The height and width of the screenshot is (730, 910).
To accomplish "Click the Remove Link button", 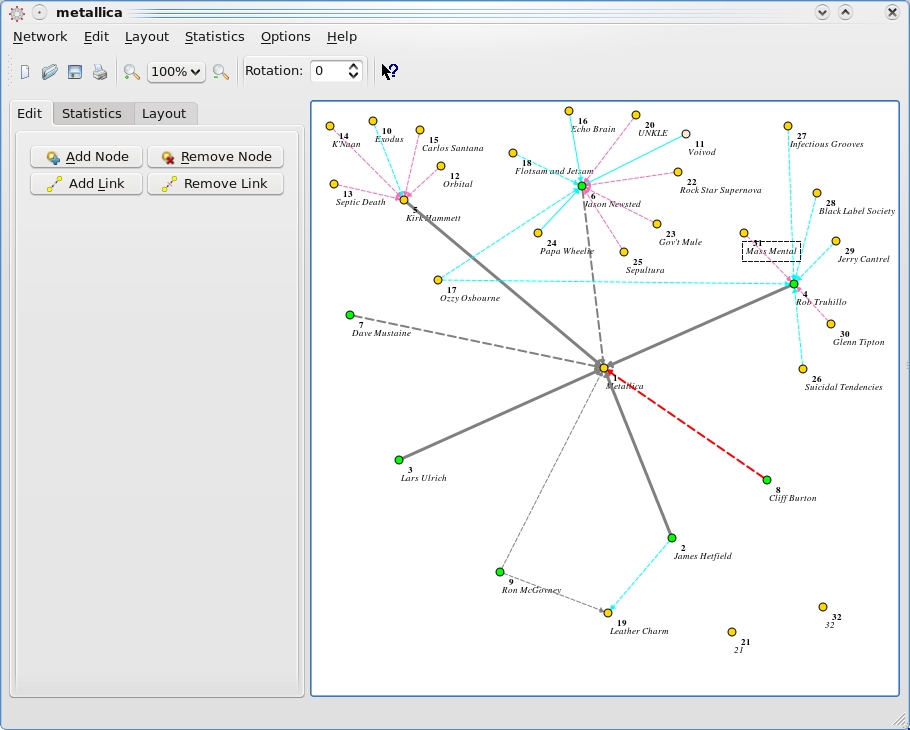I will tap(215, 184).
